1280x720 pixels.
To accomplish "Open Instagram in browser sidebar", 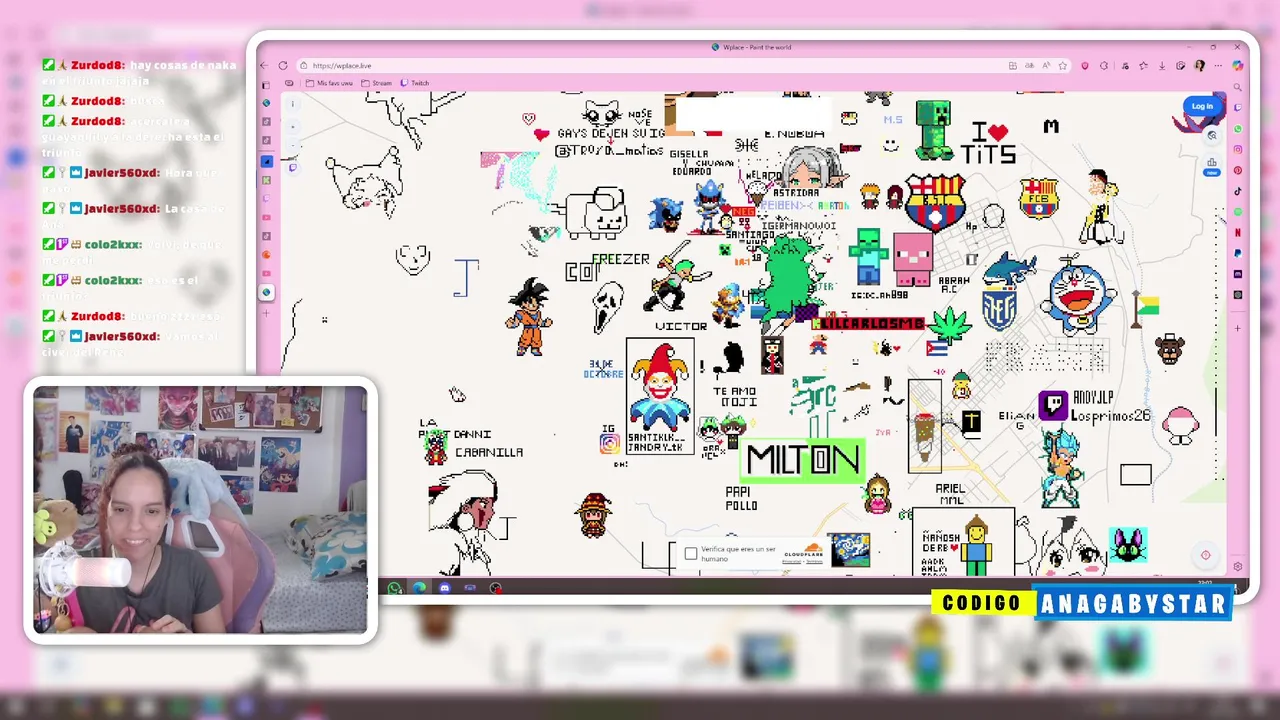I will pyautogui.click(x=1238, y=149).
